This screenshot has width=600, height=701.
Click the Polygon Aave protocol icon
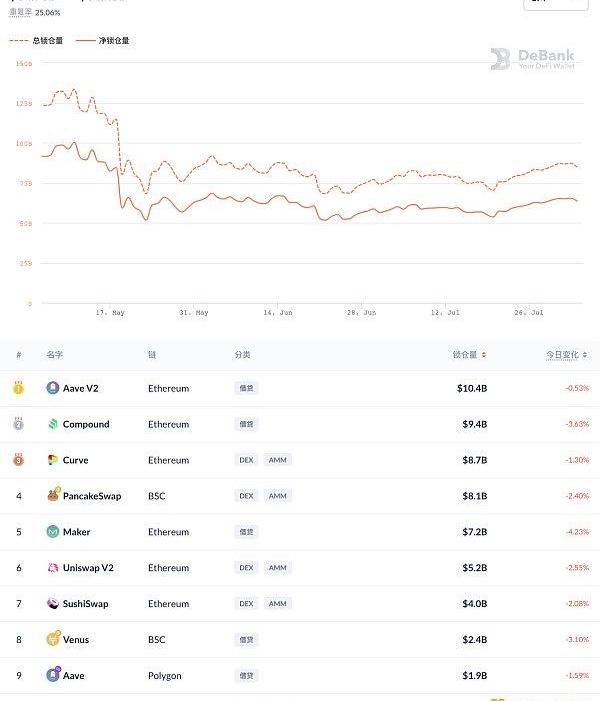53,676
